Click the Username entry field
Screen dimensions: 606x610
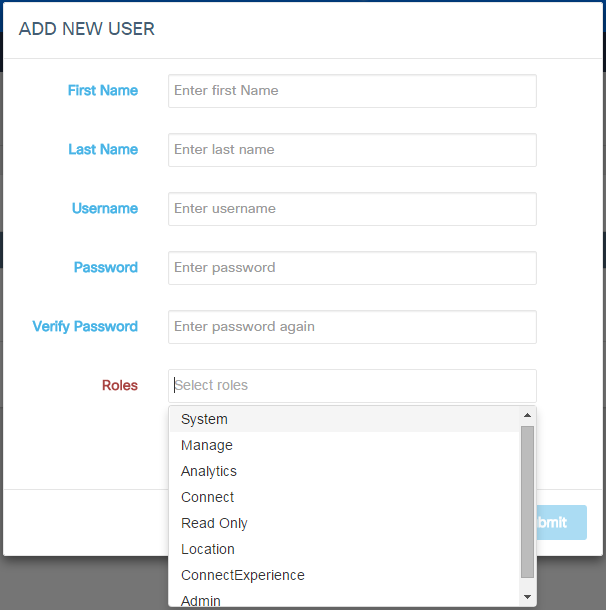pyautogui.click(x=352, y=208)
